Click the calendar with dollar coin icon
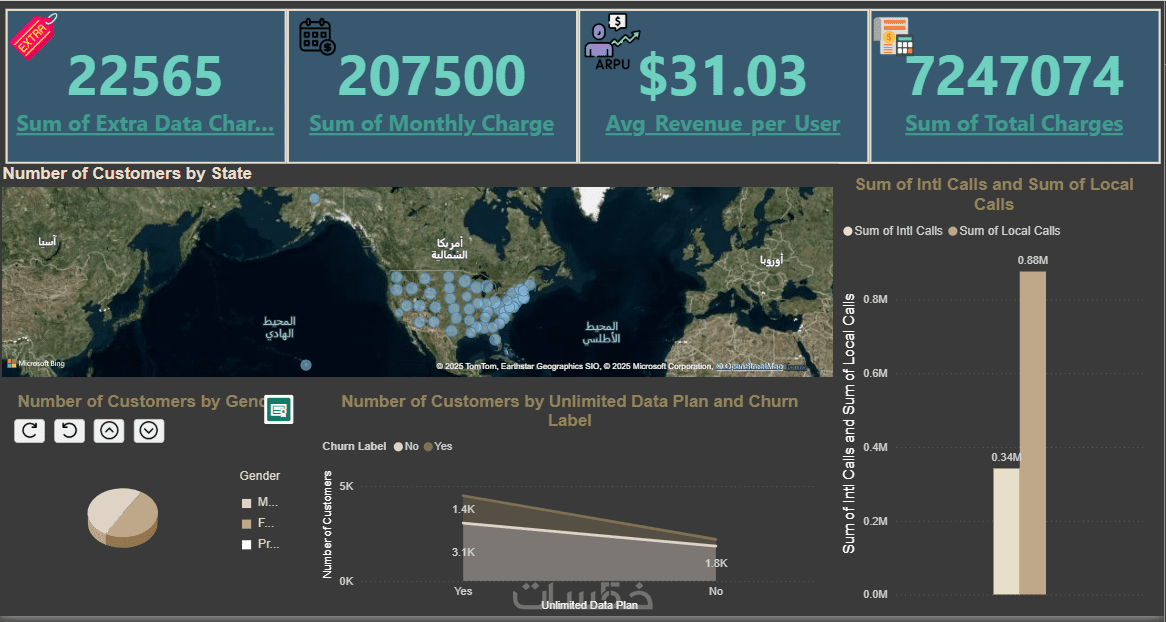The width and height of the screenshot is (1166, 622). (x=317, y=35)
